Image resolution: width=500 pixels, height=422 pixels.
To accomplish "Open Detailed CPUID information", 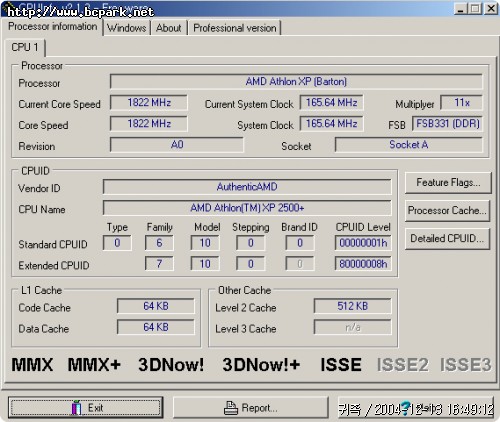I will pyautogui.click(x=447, y=239).
